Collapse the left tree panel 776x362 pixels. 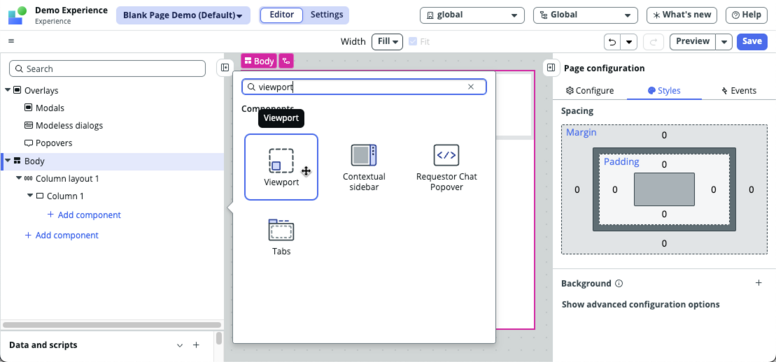[x=225, y=68]
